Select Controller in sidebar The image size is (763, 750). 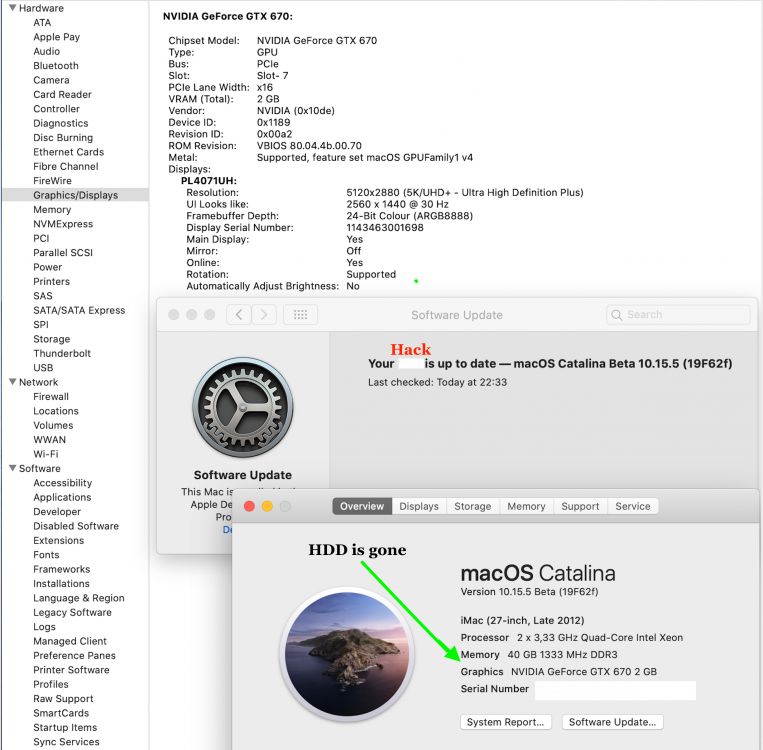56,109
